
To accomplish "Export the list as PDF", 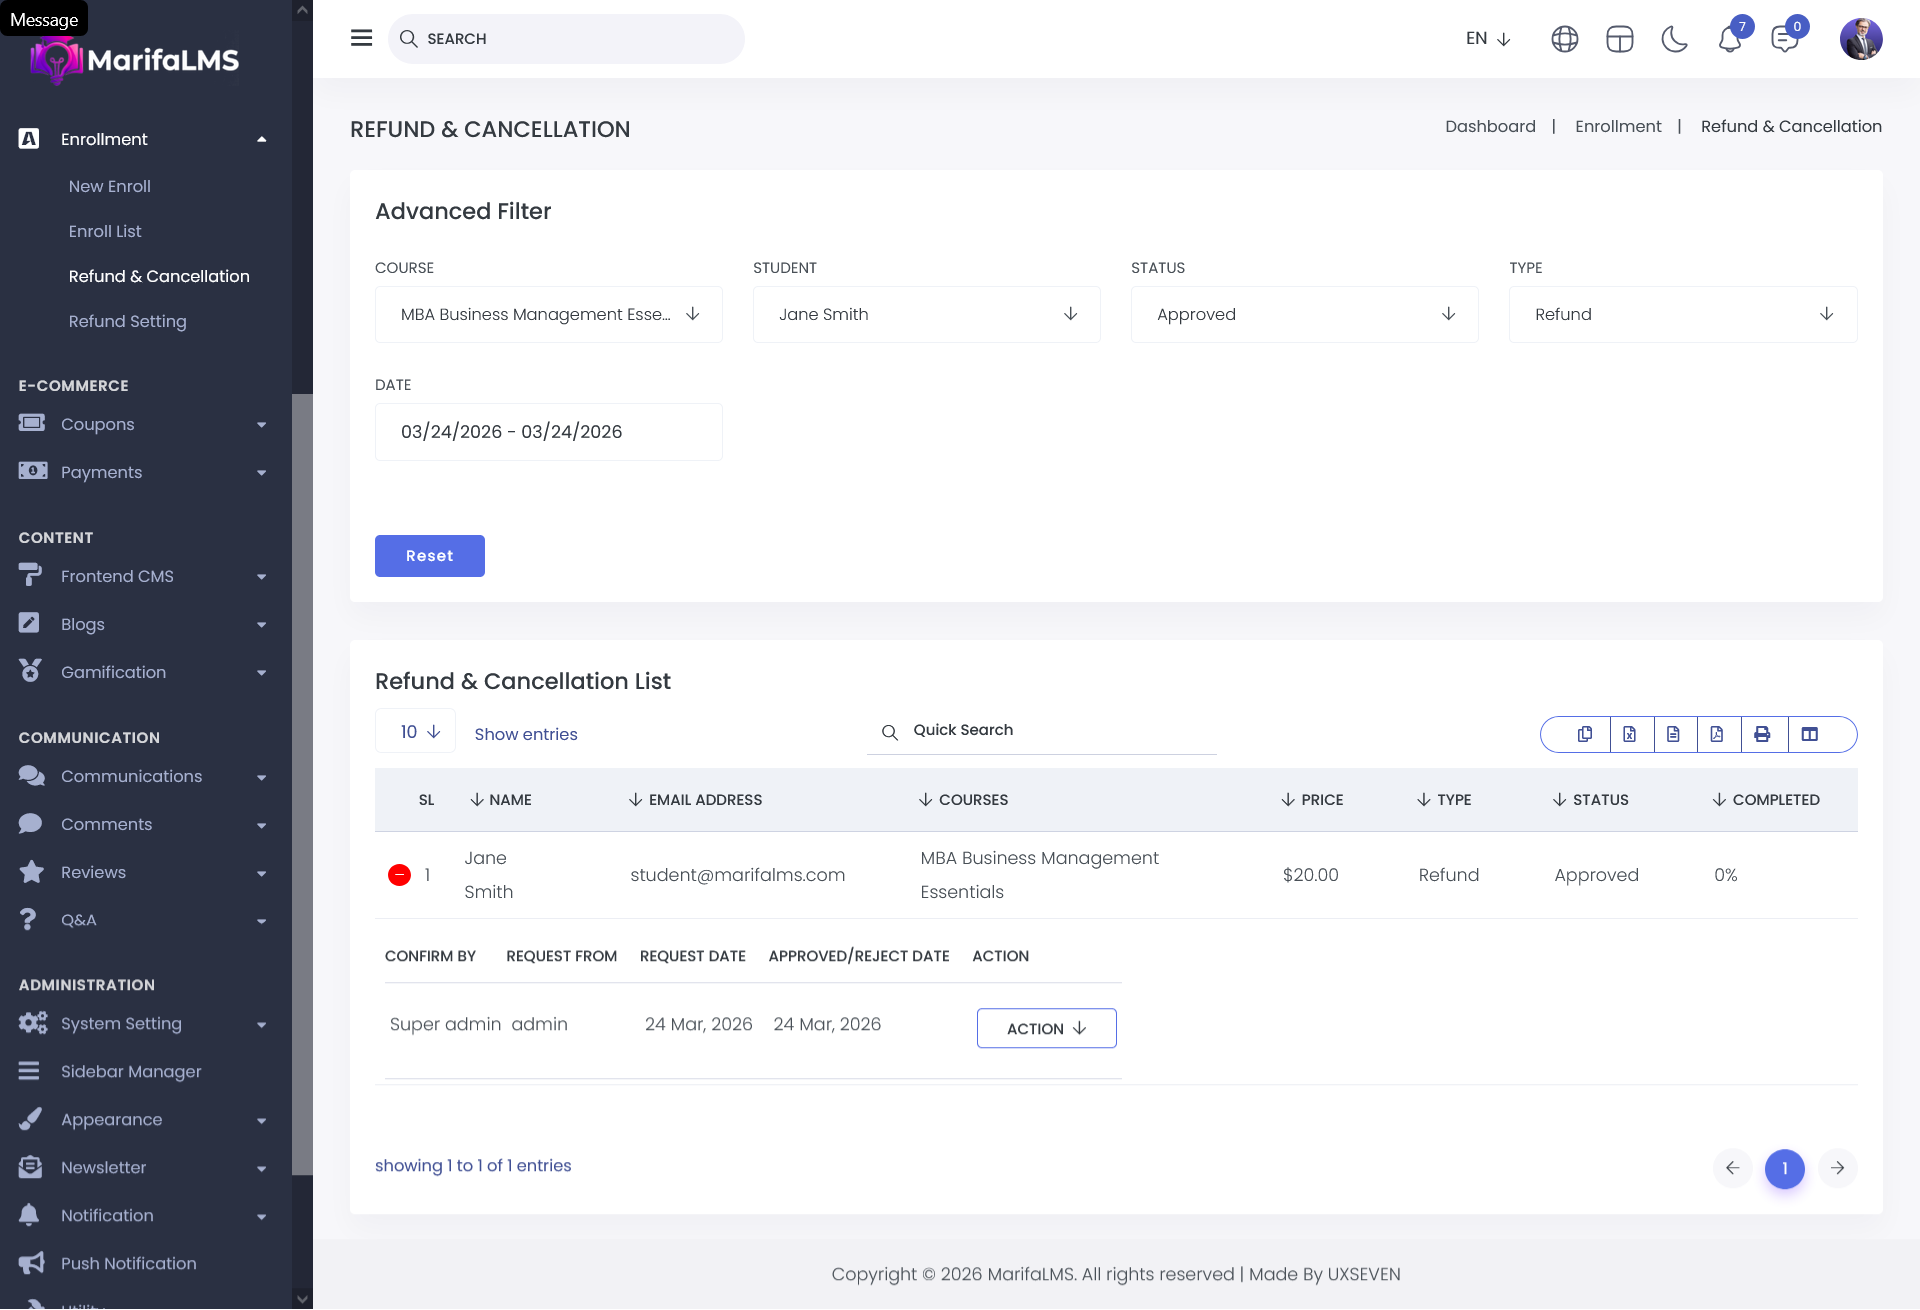I will (x=1717, y=734).
